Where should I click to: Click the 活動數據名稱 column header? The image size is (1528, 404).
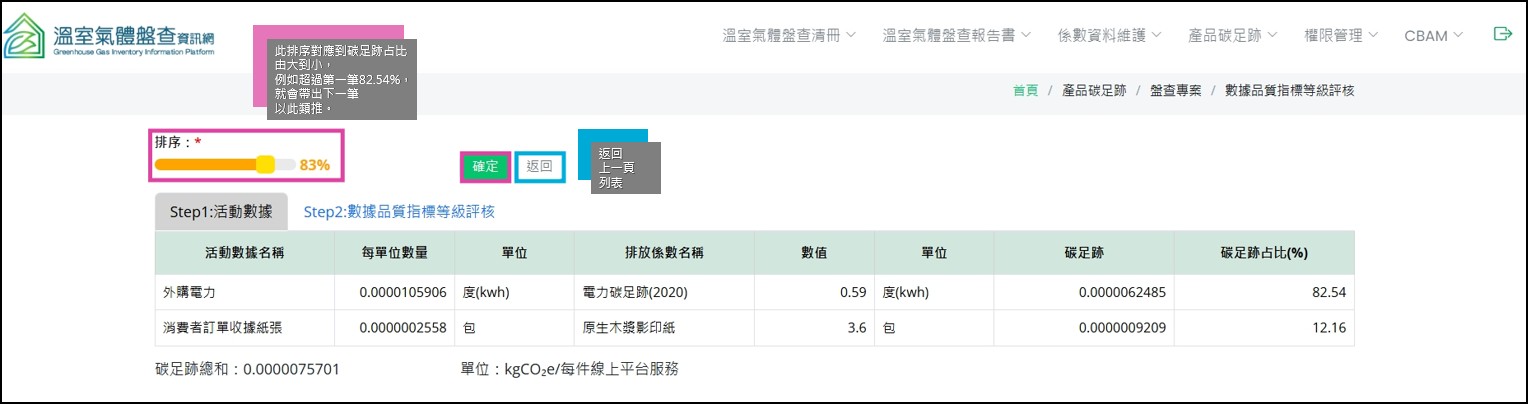244,253
